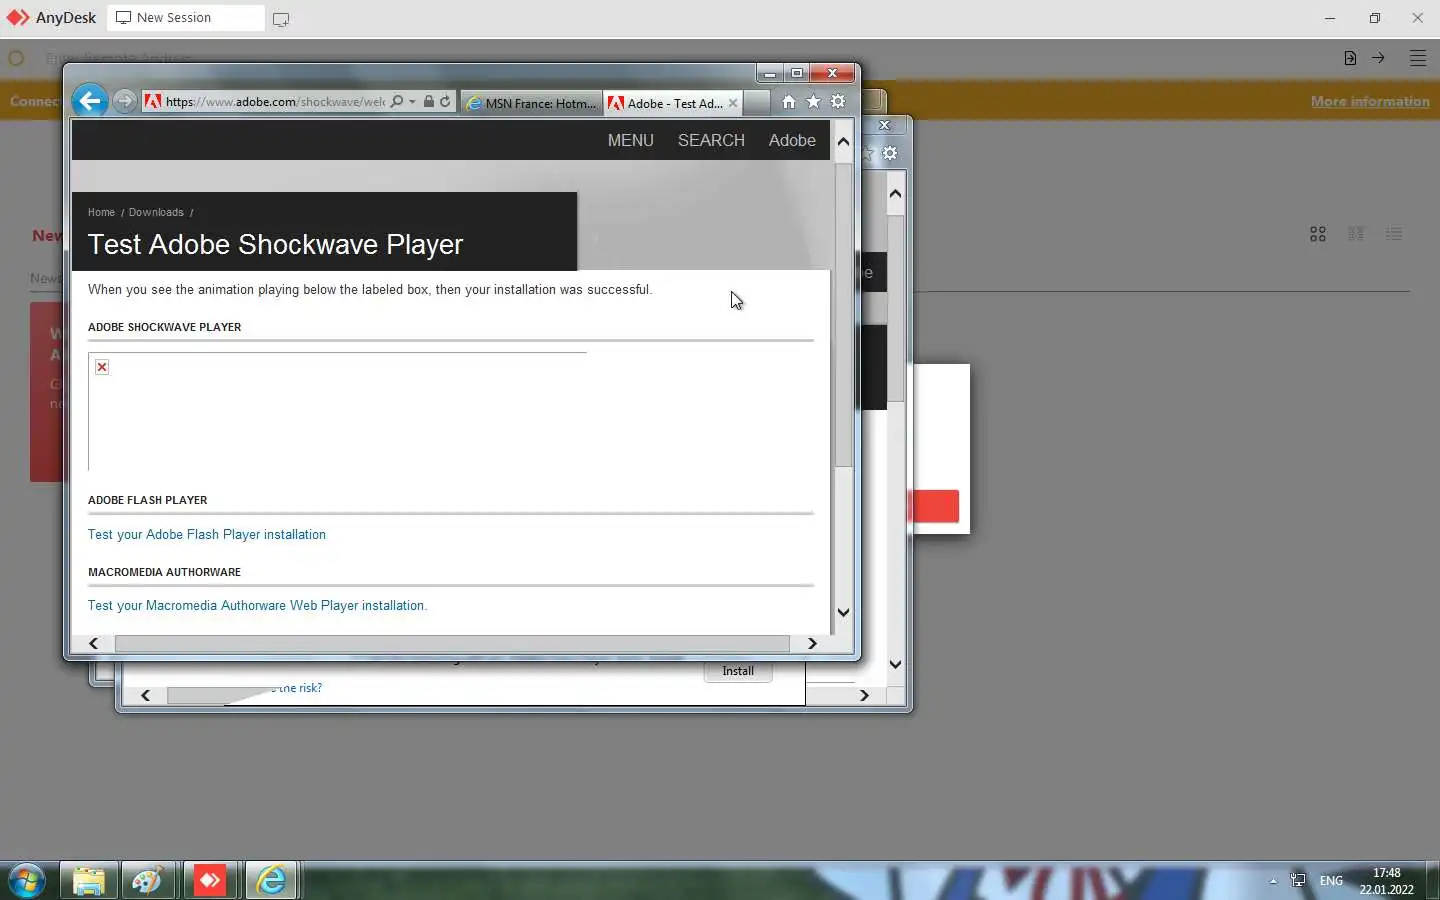
Task: Click the broken plugin image placeholder
Action: click(x=102, y=367)
